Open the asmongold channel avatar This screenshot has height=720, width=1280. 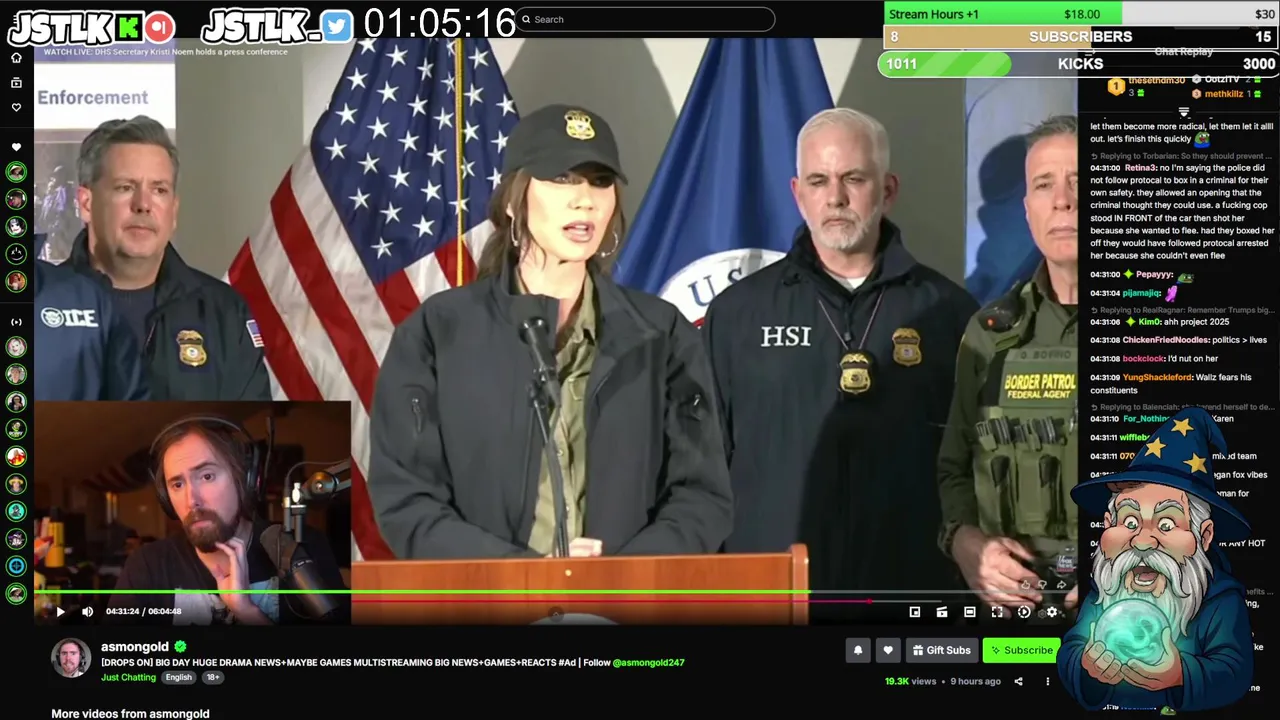(x=71, y=657)
